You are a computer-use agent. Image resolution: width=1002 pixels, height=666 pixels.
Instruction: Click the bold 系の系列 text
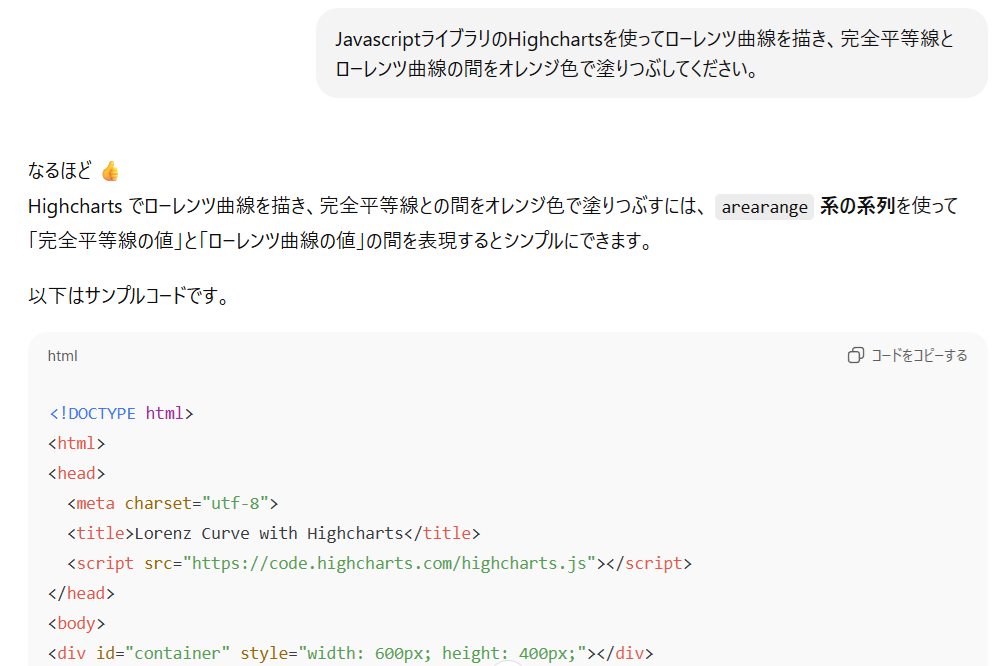click(857, 207)
